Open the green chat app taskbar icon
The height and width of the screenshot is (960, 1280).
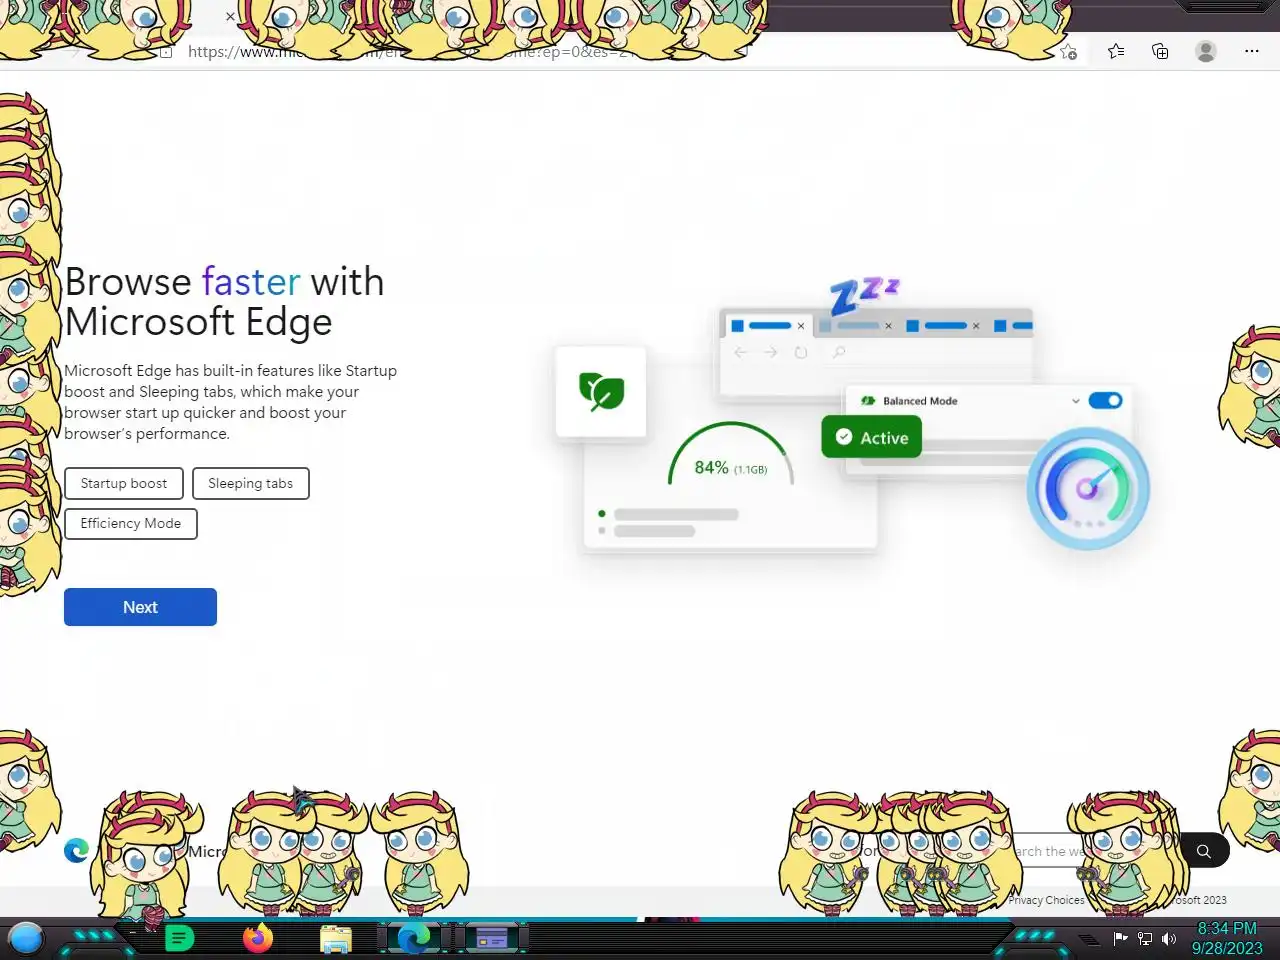tap(179, 939)
